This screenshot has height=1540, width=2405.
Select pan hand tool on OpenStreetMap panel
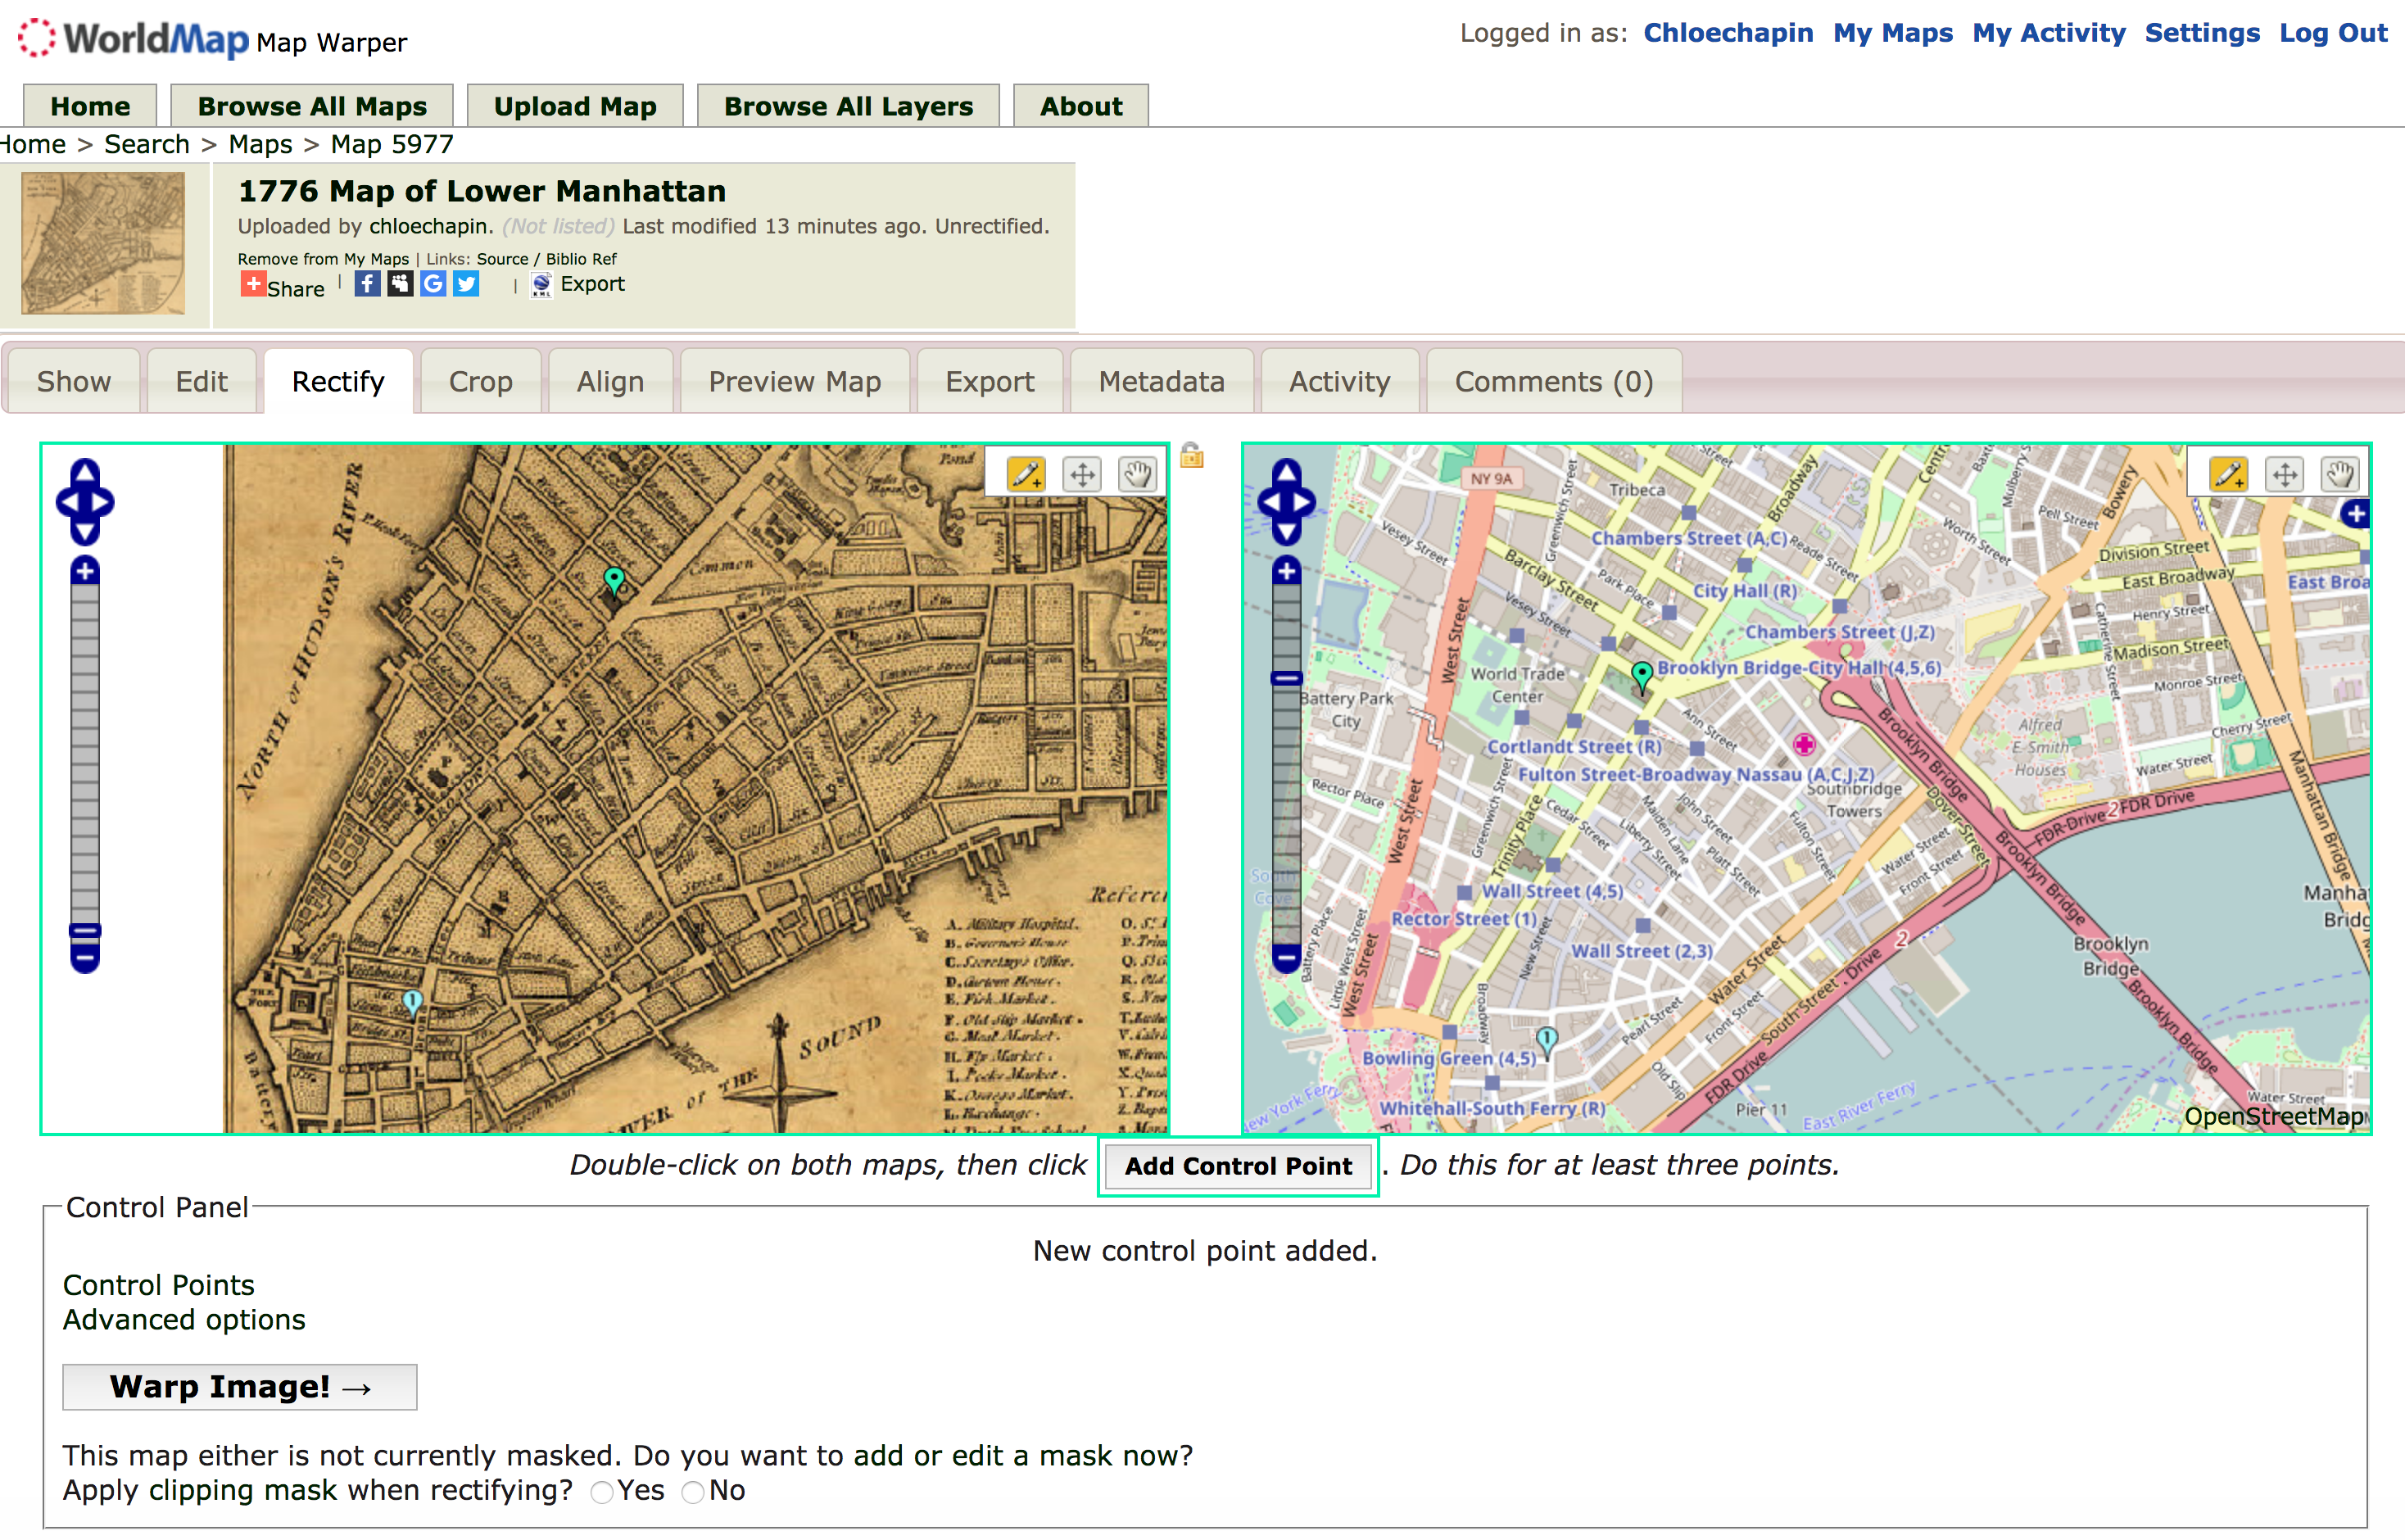[x=2340, y=473]
